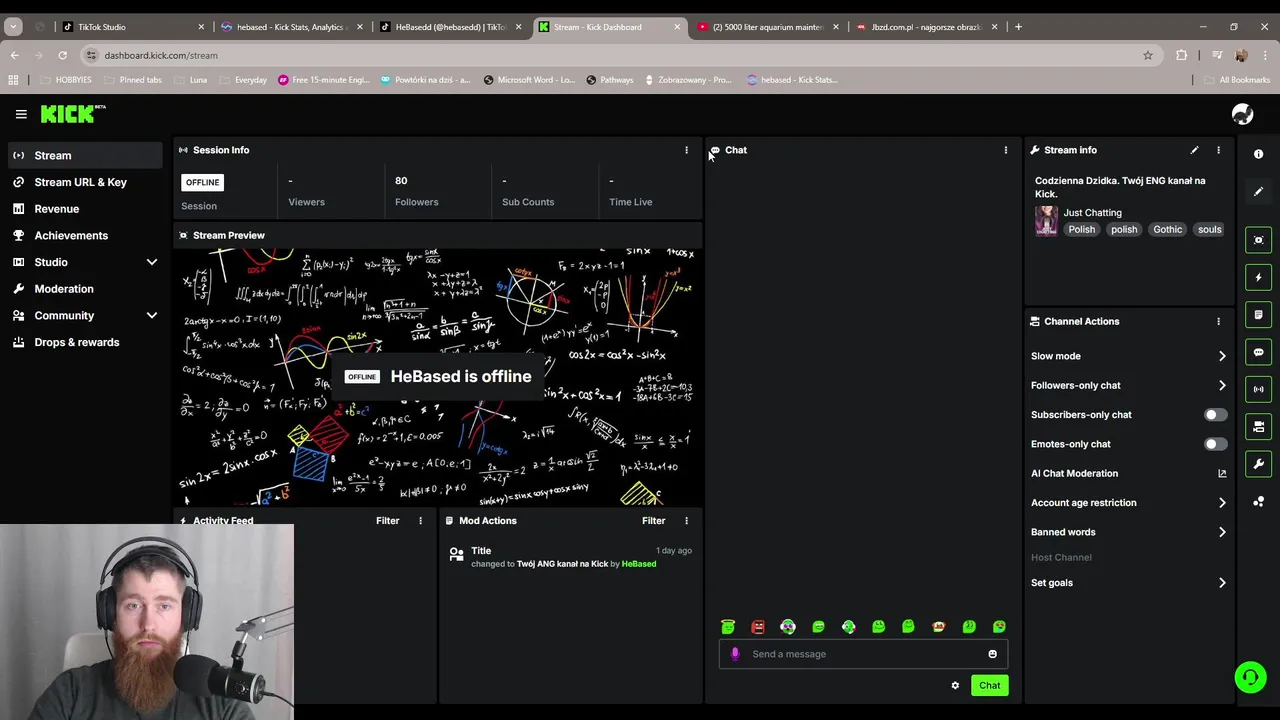Open Stream info three-dot options
This screenshot has width=1280, height=720.
(x=1218, y=150)
